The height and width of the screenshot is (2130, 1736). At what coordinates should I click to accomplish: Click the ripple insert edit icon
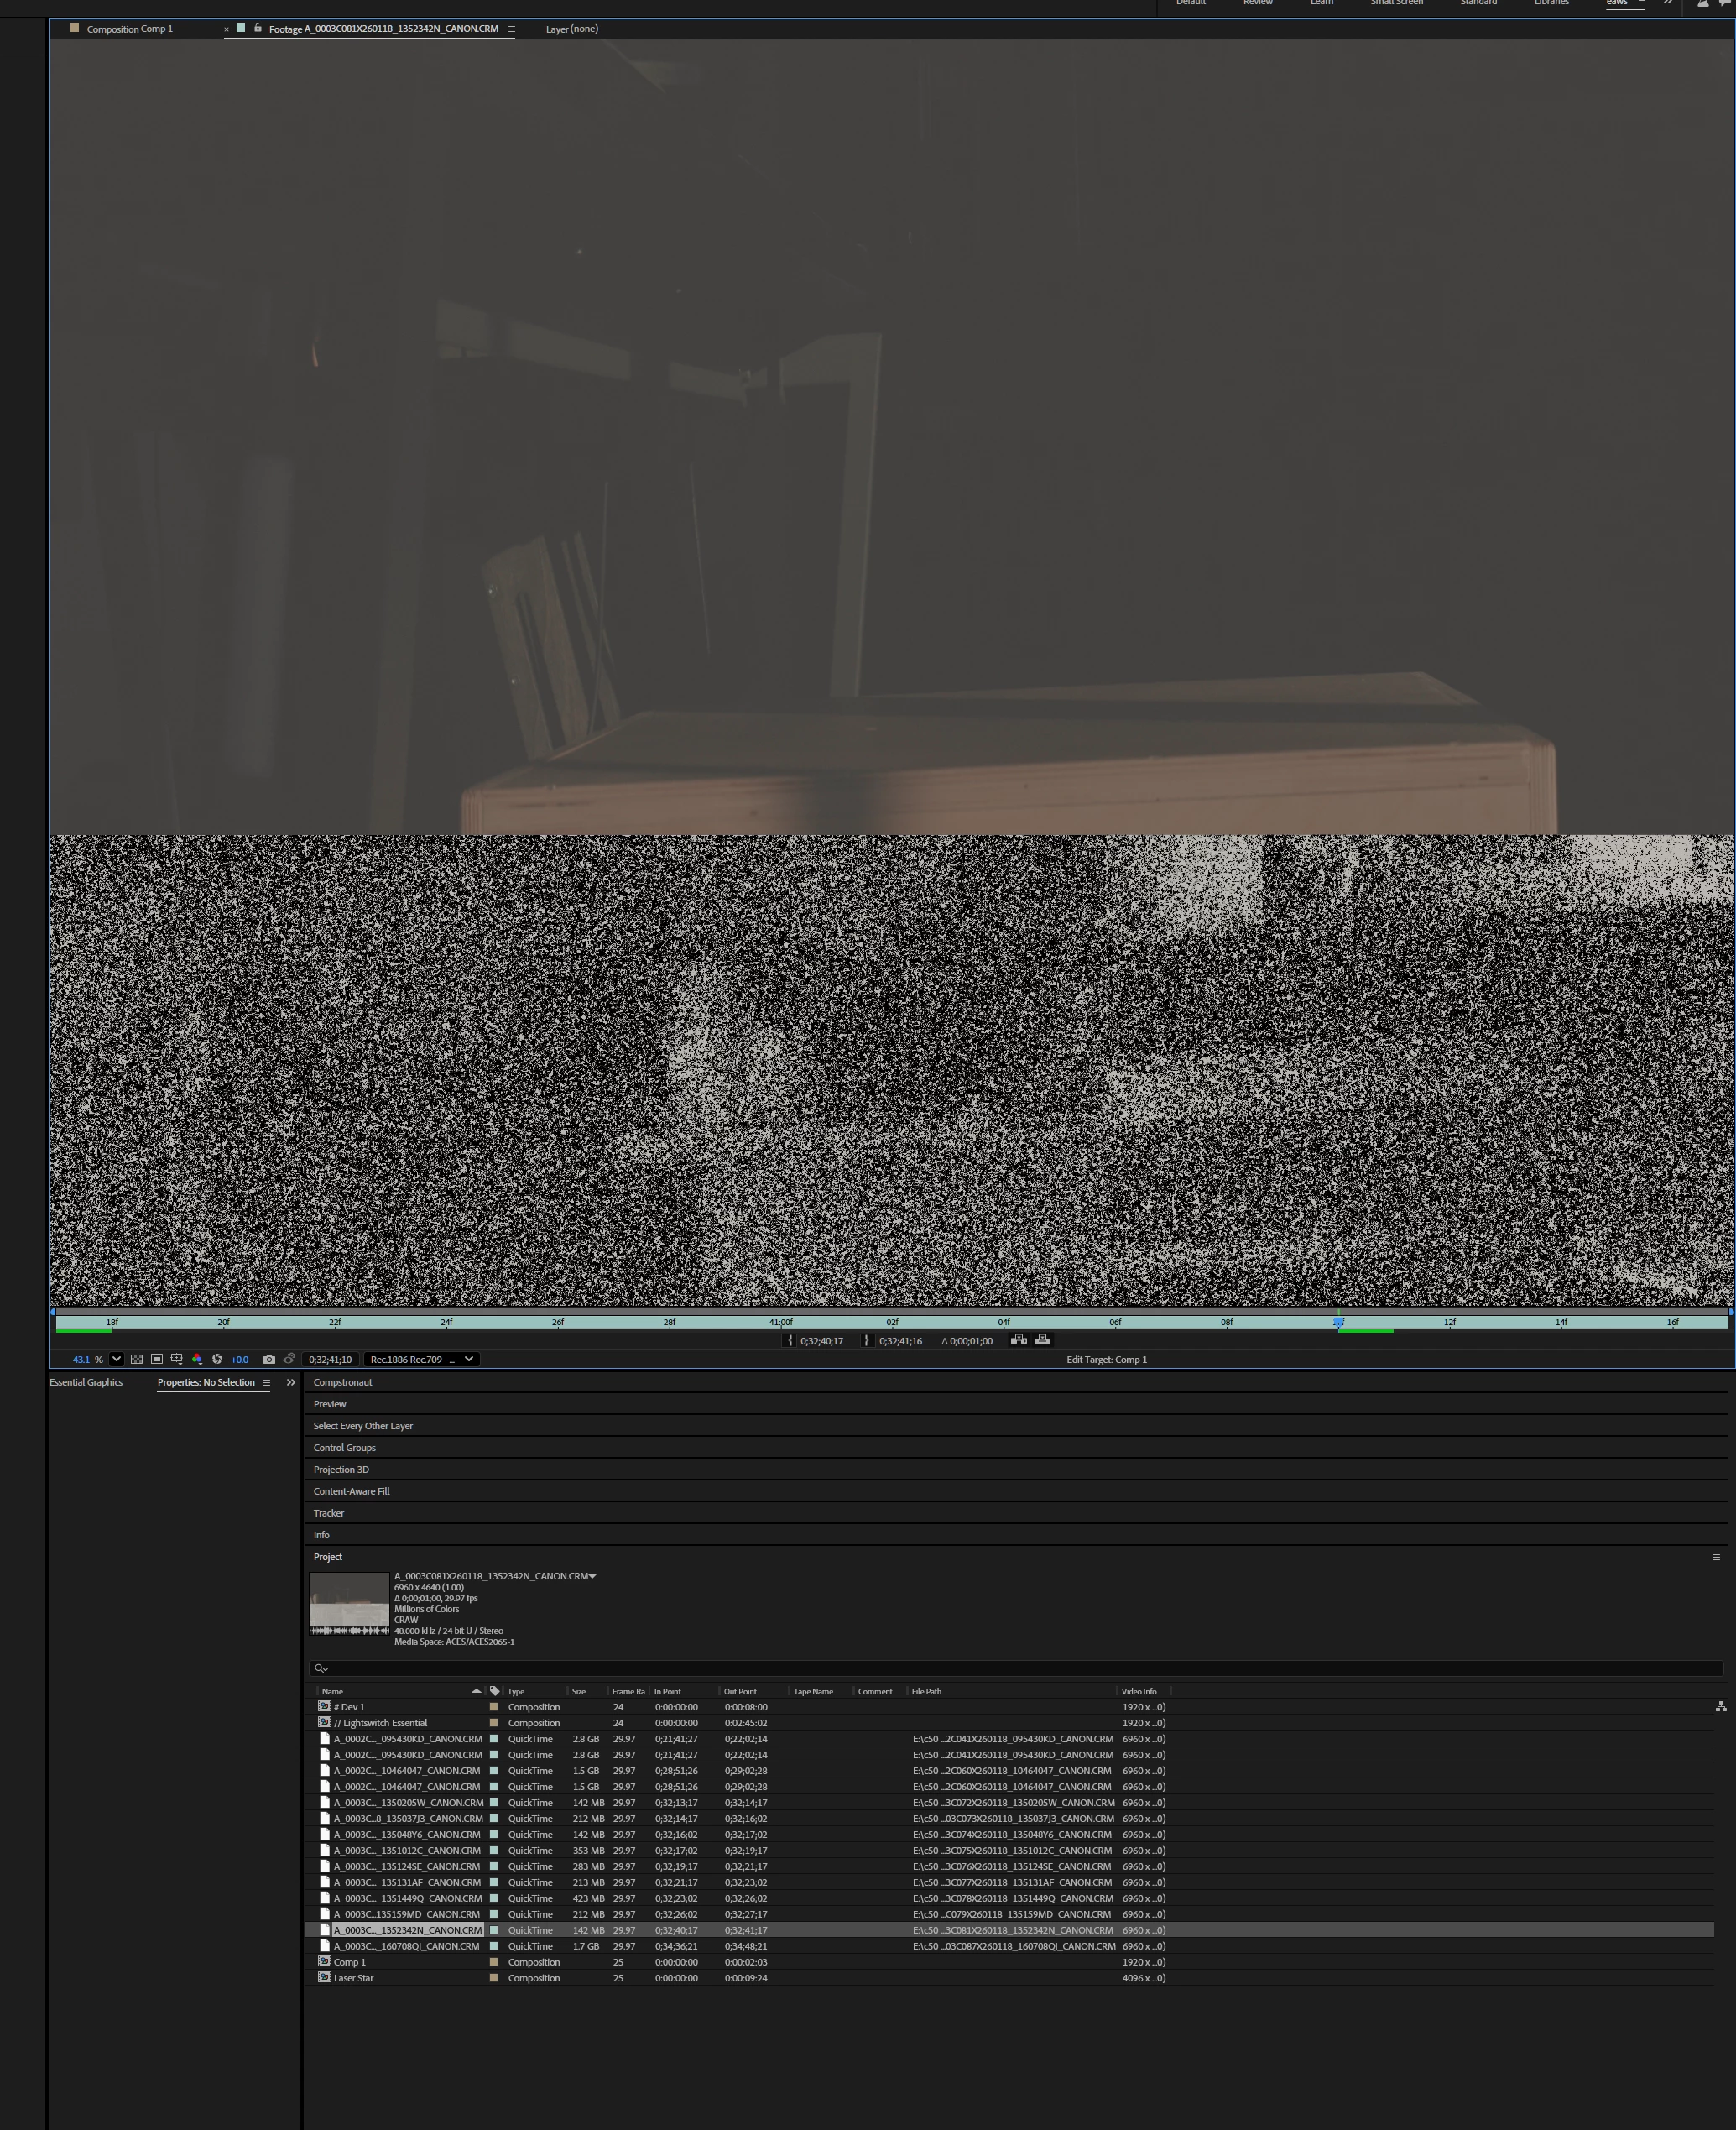pyautogui.click(x=1019, y=1340)
